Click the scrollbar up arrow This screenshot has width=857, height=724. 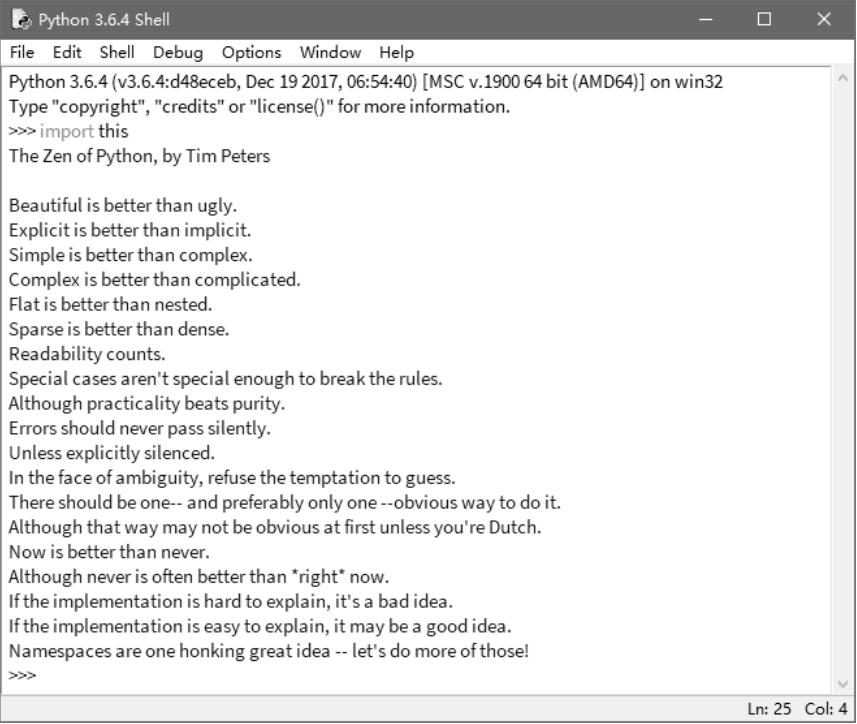click(844, 78)
